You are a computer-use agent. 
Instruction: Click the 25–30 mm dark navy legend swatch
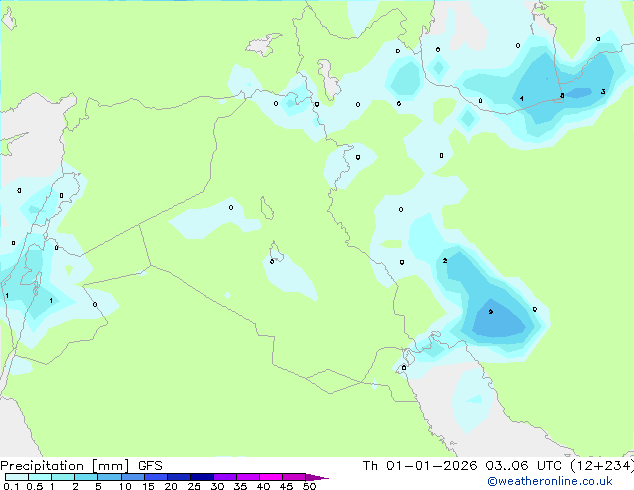[202, 477]
